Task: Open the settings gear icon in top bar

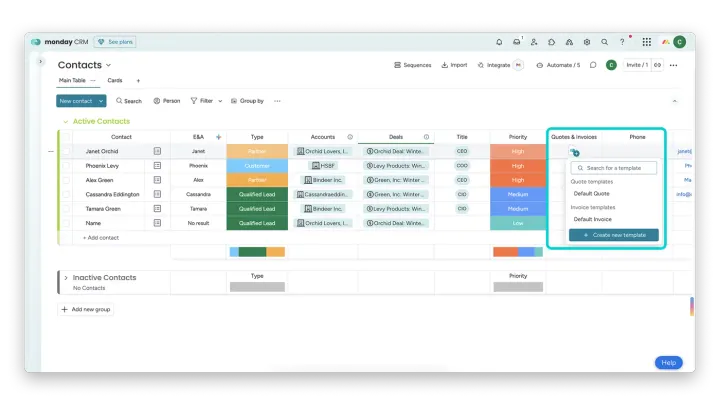Action: [587, 42]
